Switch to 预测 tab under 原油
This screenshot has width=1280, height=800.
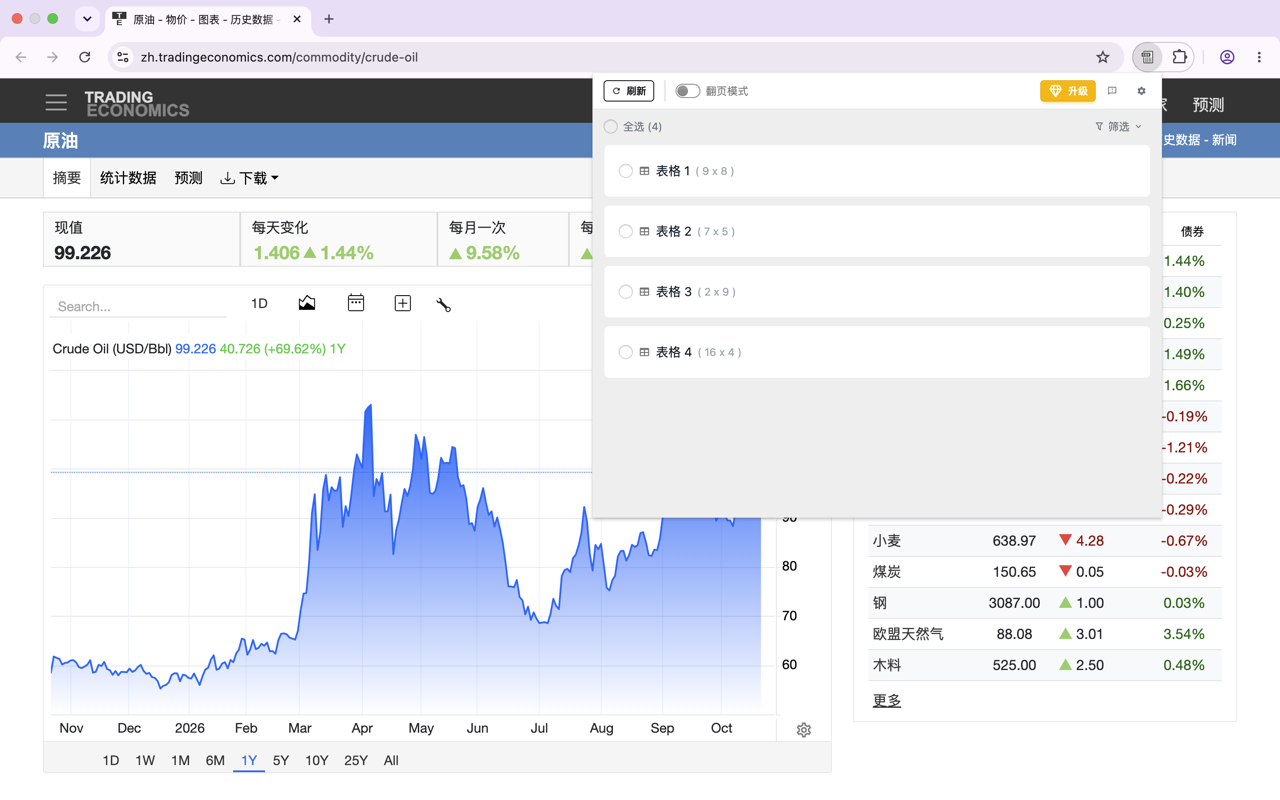click(188, 178)
